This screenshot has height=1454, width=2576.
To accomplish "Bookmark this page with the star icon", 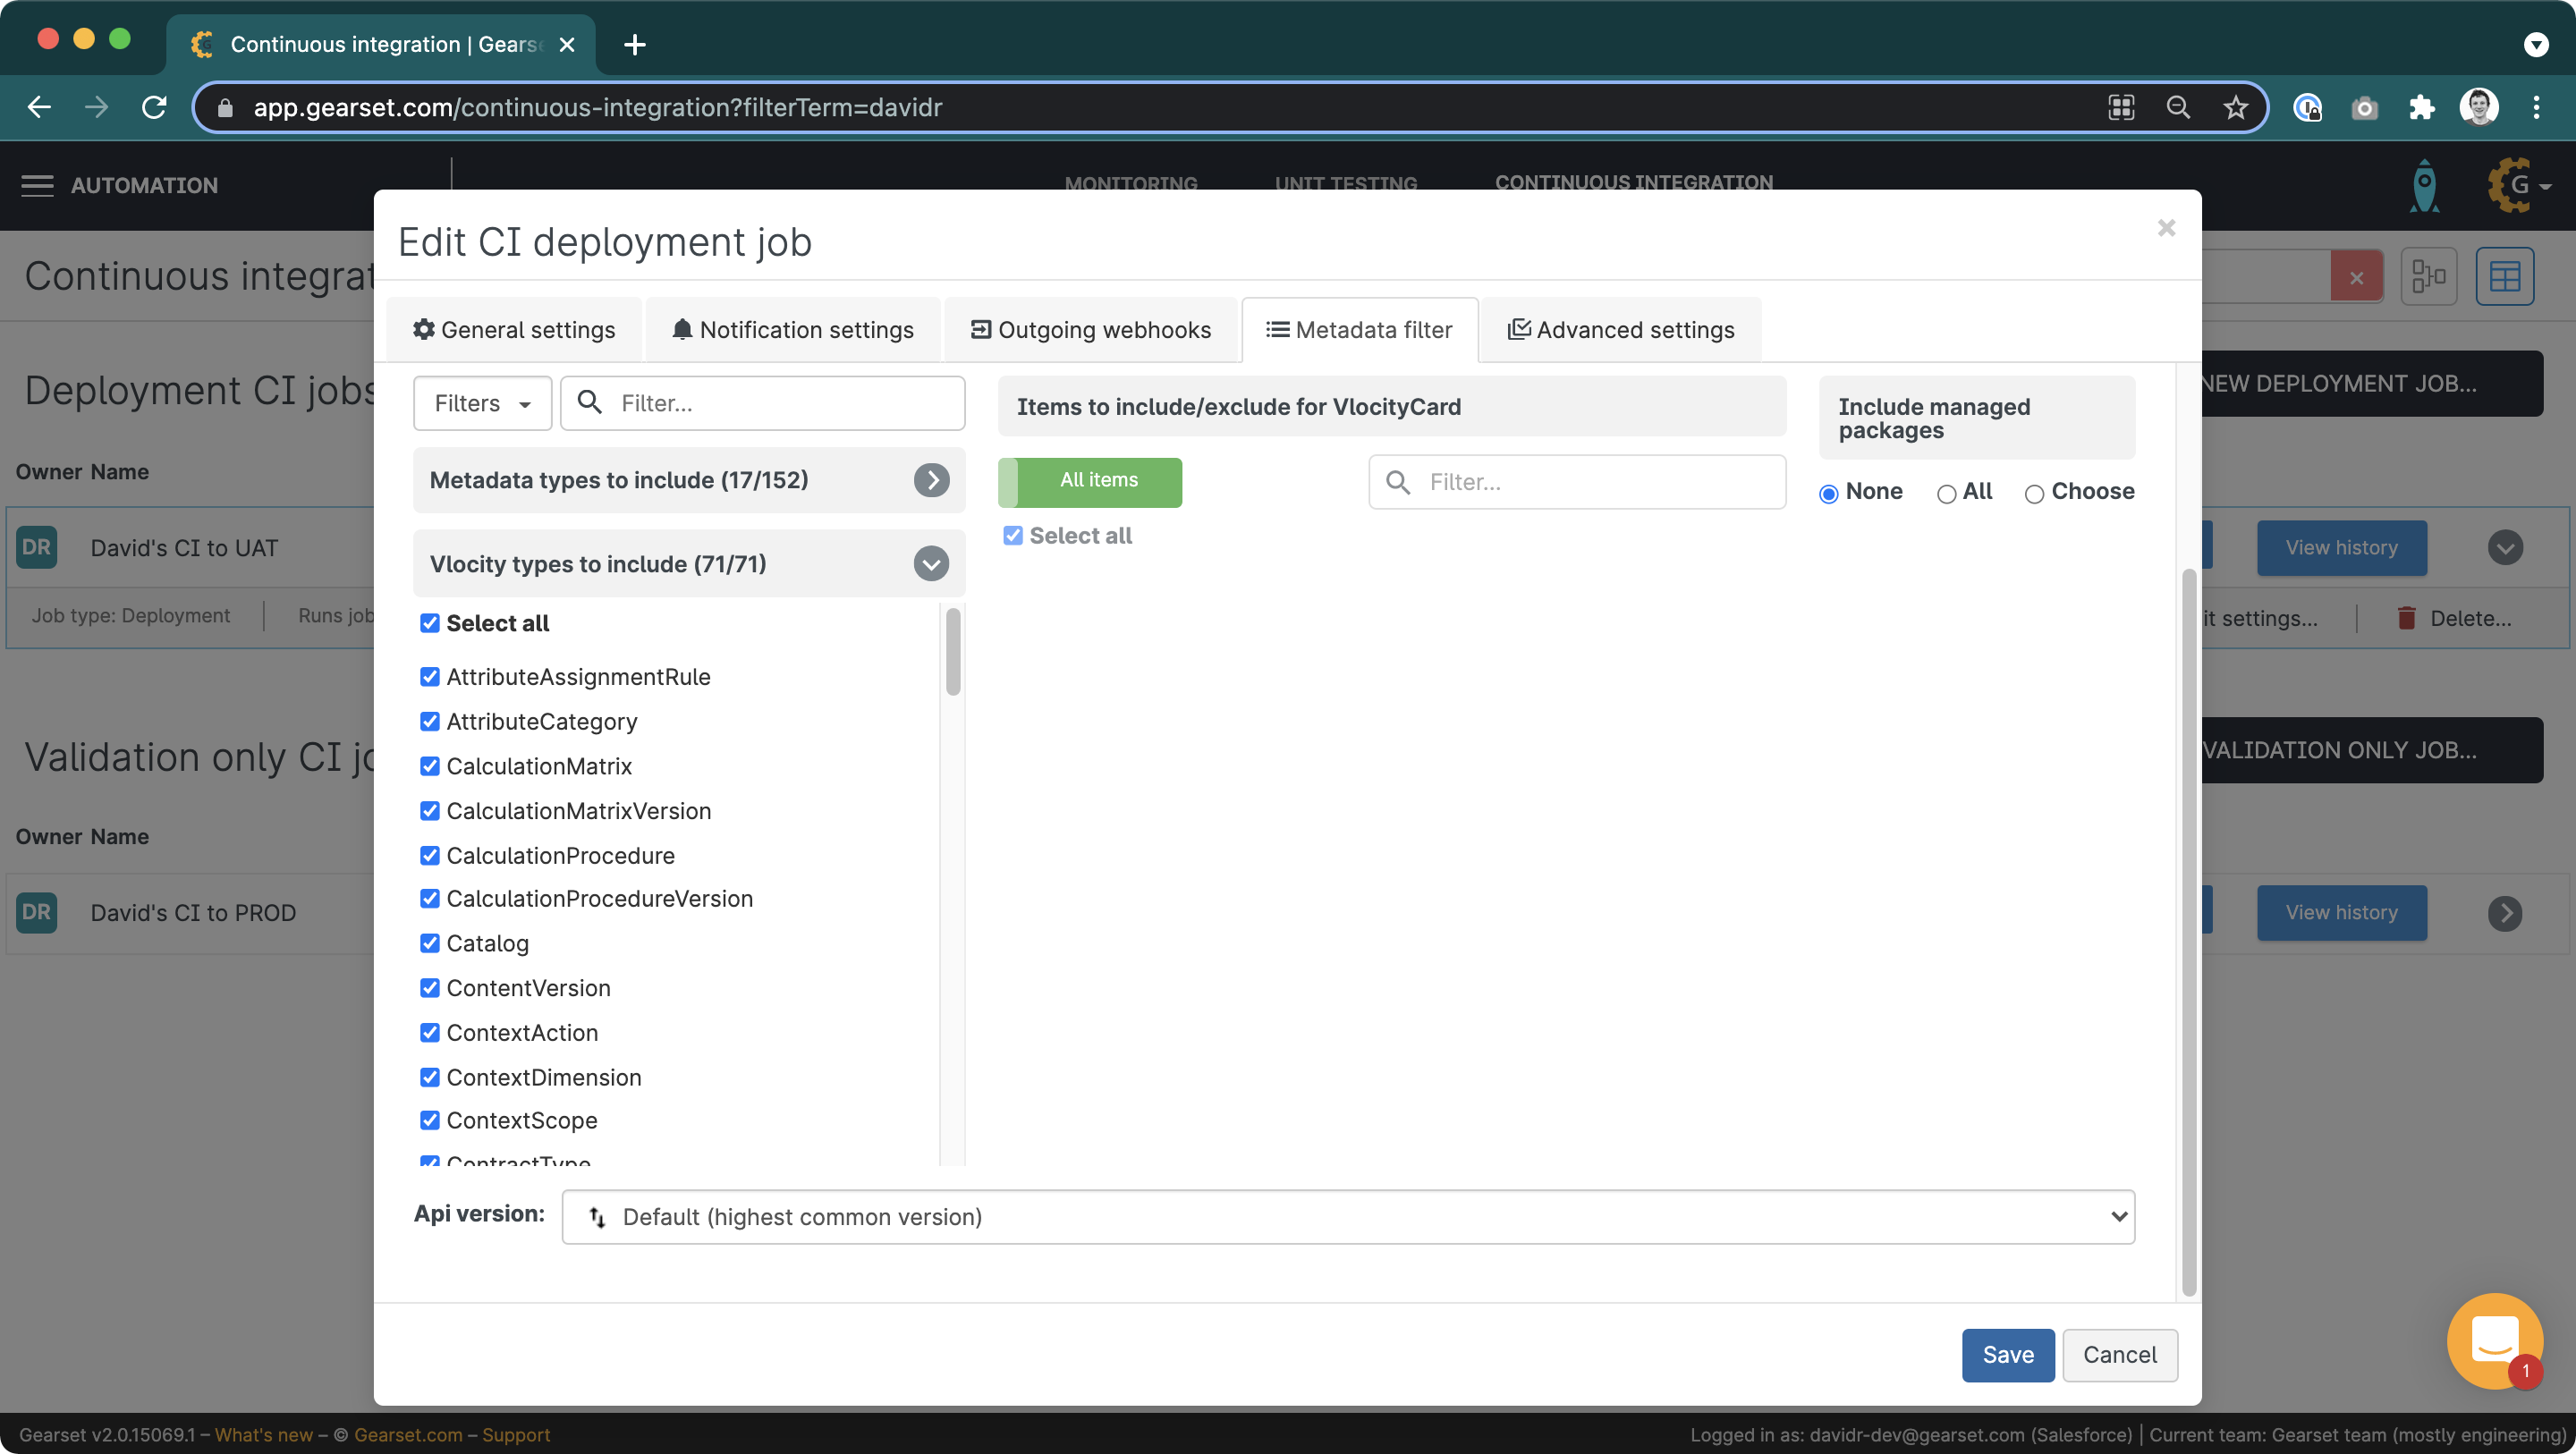I will pyautogui.click(x=2235, y=107).
